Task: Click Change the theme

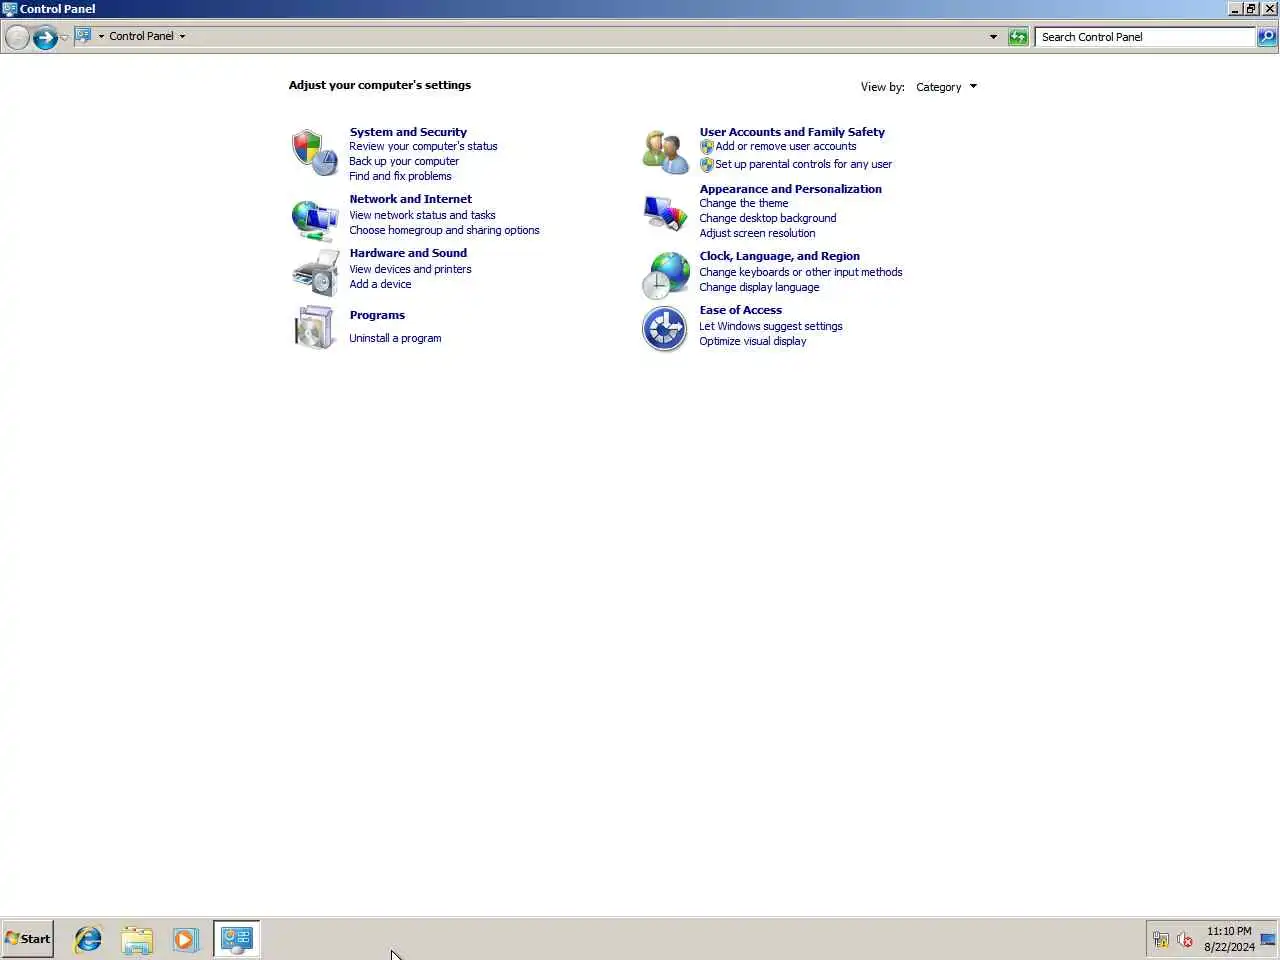Action: [x=744, y=203]
